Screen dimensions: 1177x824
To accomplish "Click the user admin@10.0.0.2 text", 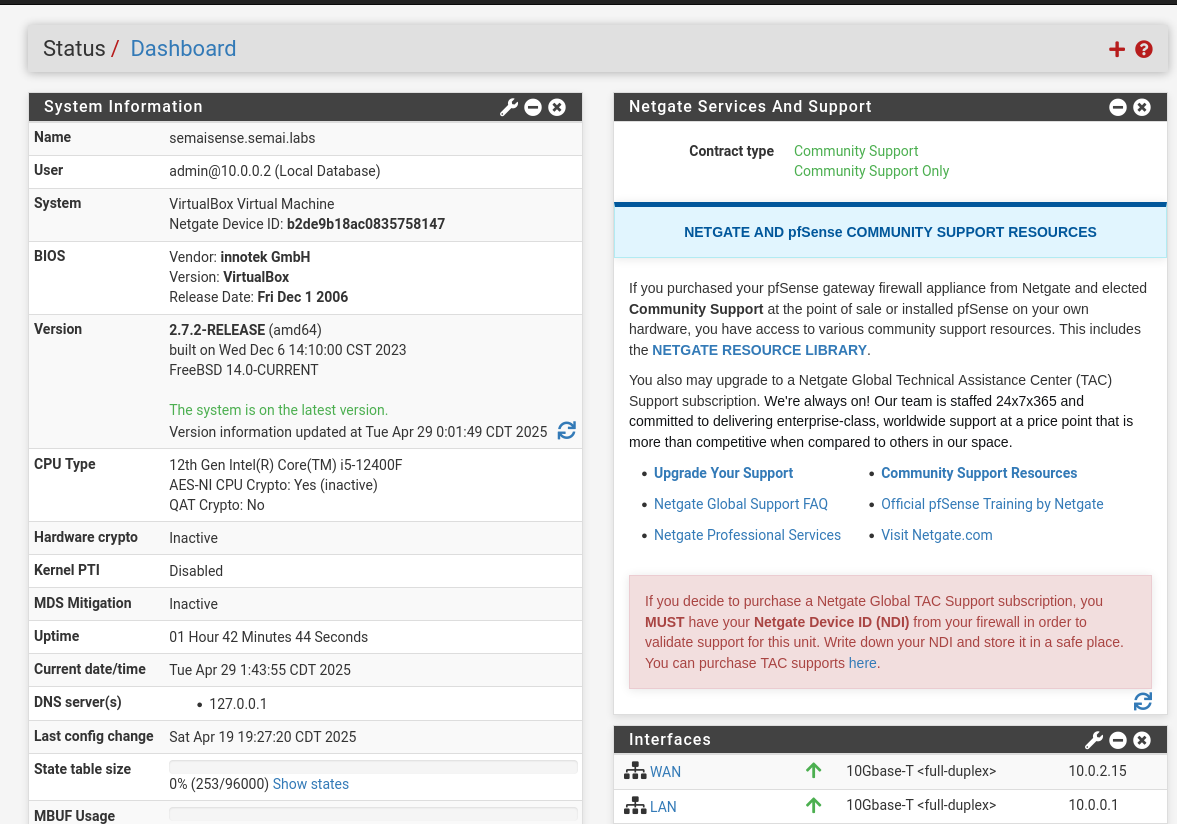I will tap(274, 171).
